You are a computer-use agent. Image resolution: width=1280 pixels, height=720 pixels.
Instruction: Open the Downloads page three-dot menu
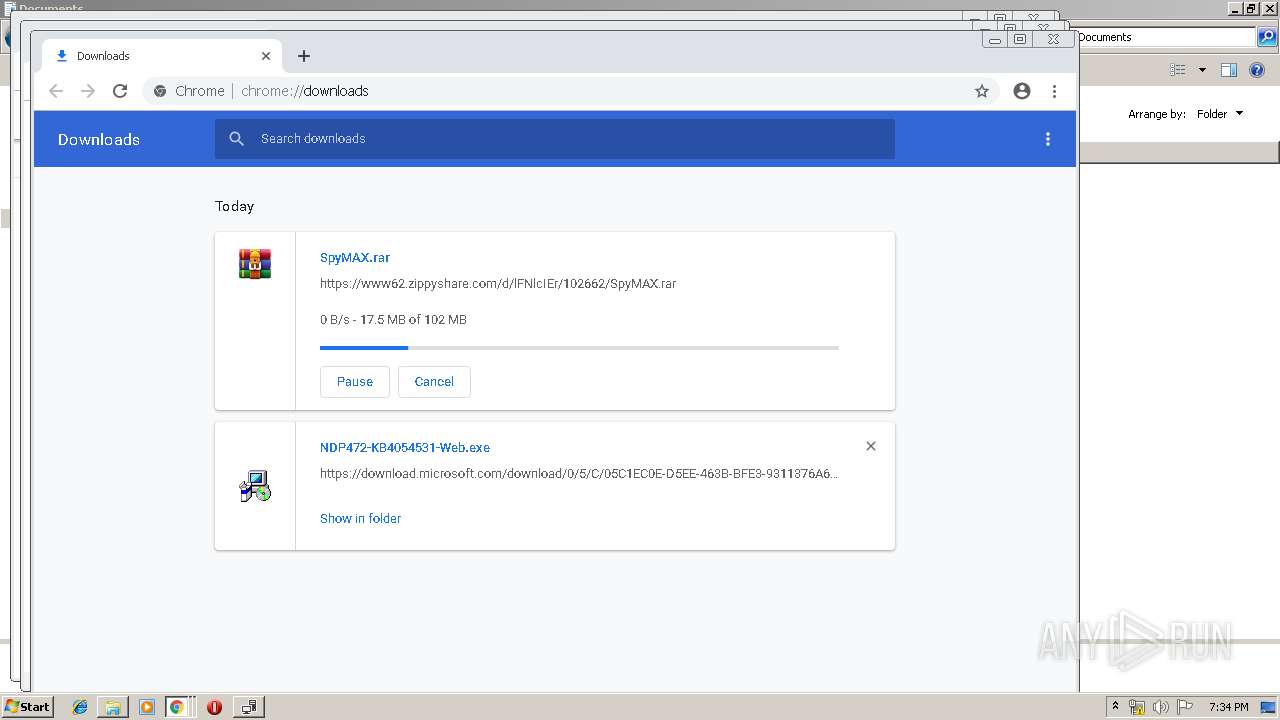[1048, 139]
